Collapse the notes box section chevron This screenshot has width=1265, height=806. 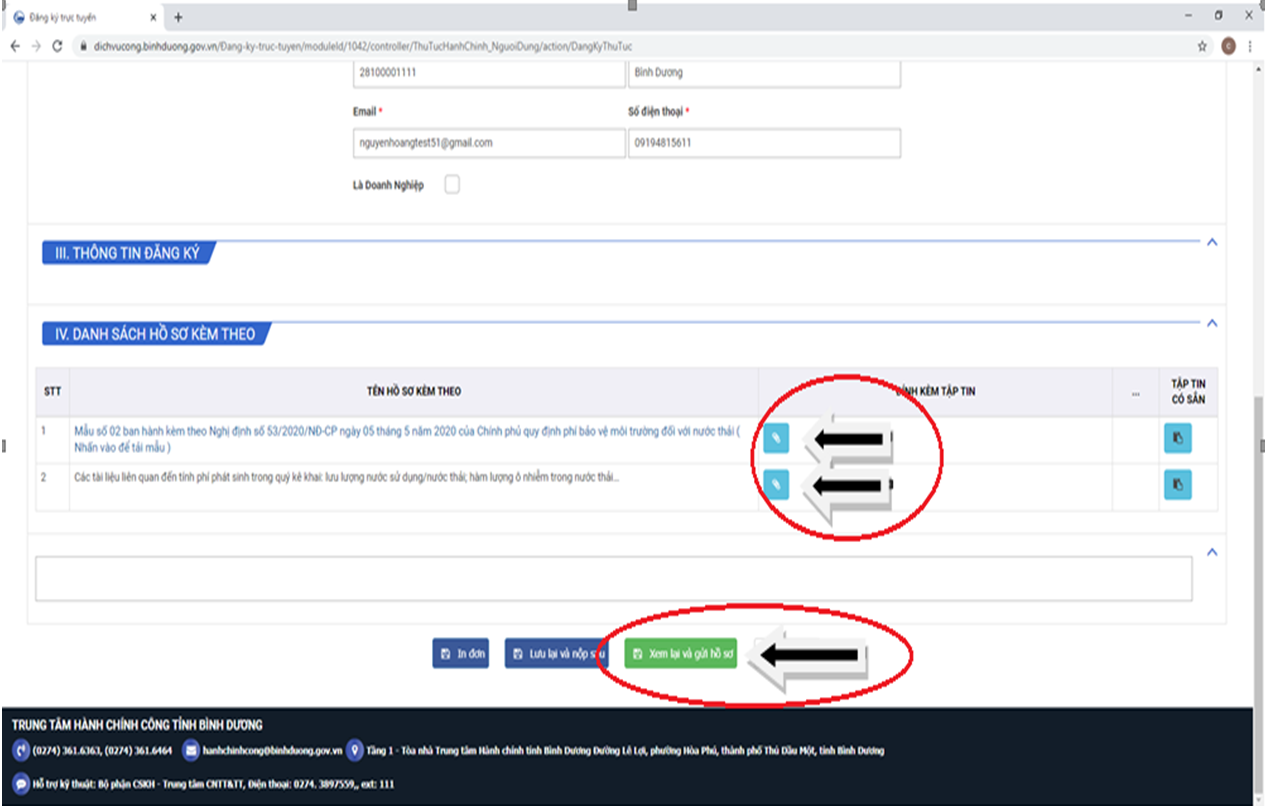[x=1212, y=552]
